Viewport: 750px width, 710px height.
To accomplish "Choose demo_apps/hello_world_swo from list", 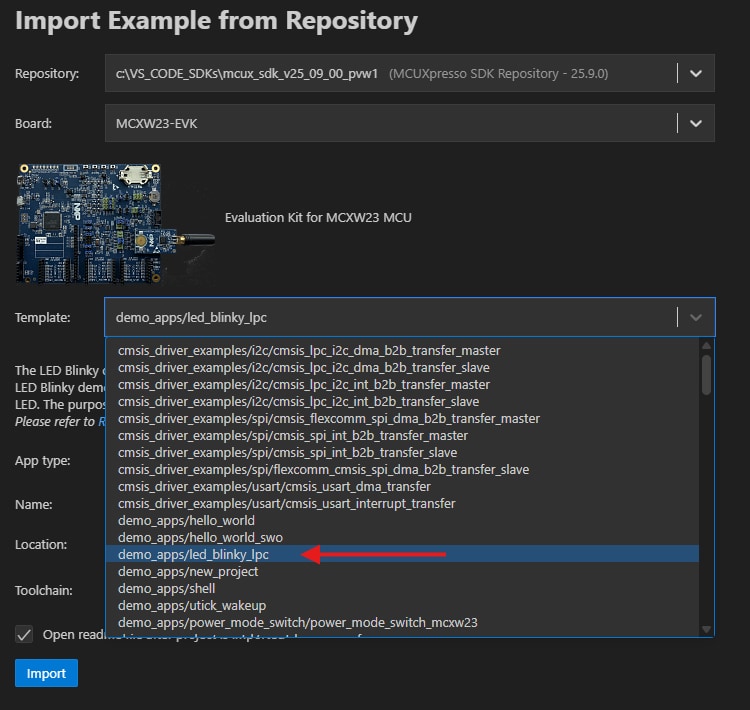I will click(x=201, y=537).
